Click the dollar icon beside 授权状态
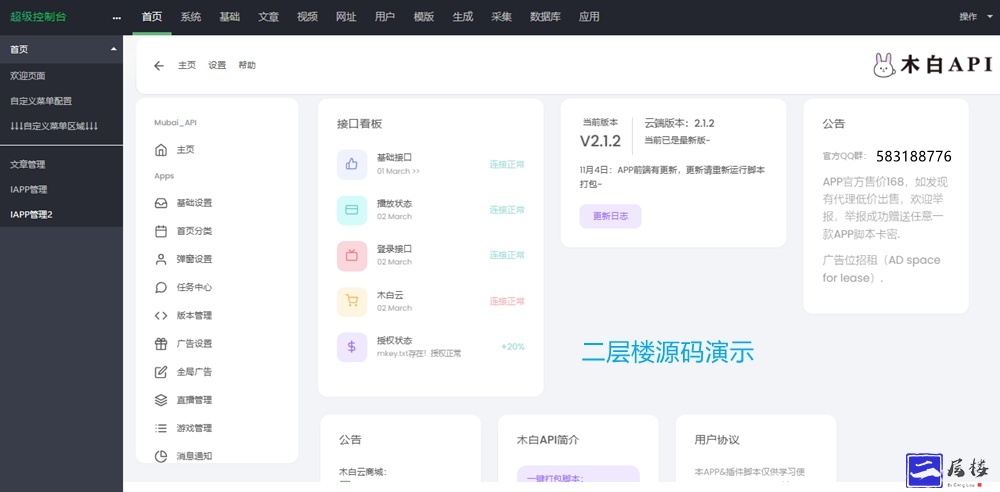Image resolution: width=1000 pixels, height=492 pixels. tap(351, 347)
